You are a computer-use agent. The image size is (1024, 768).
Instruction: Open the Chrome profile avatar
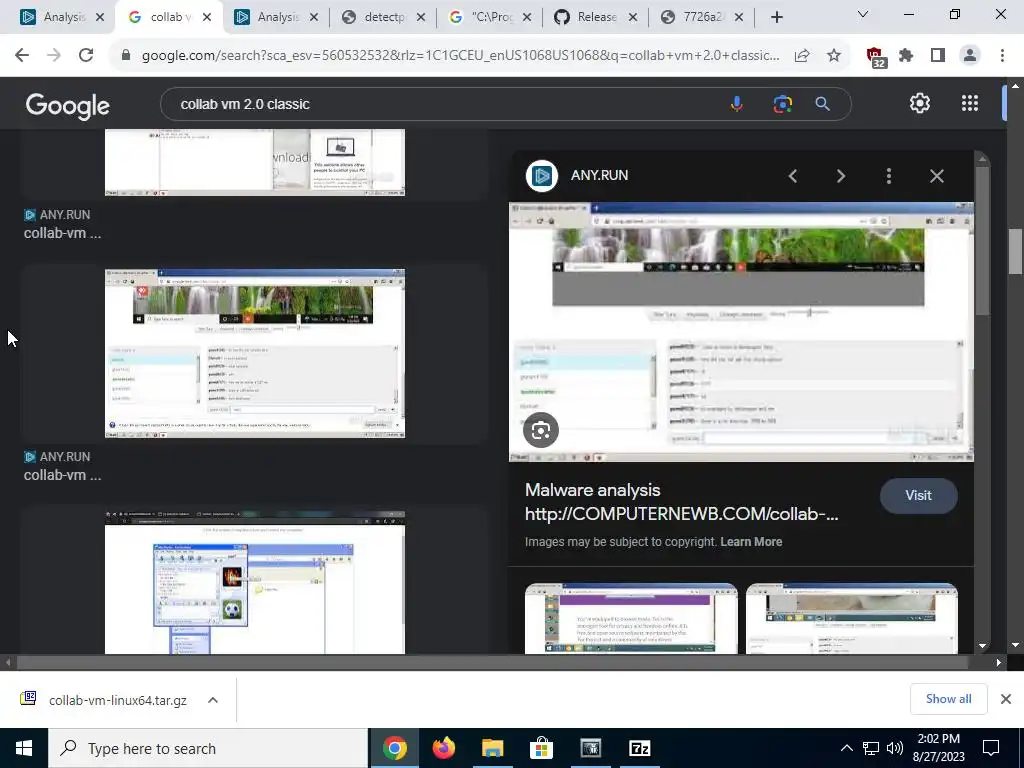tap(970, 56)
